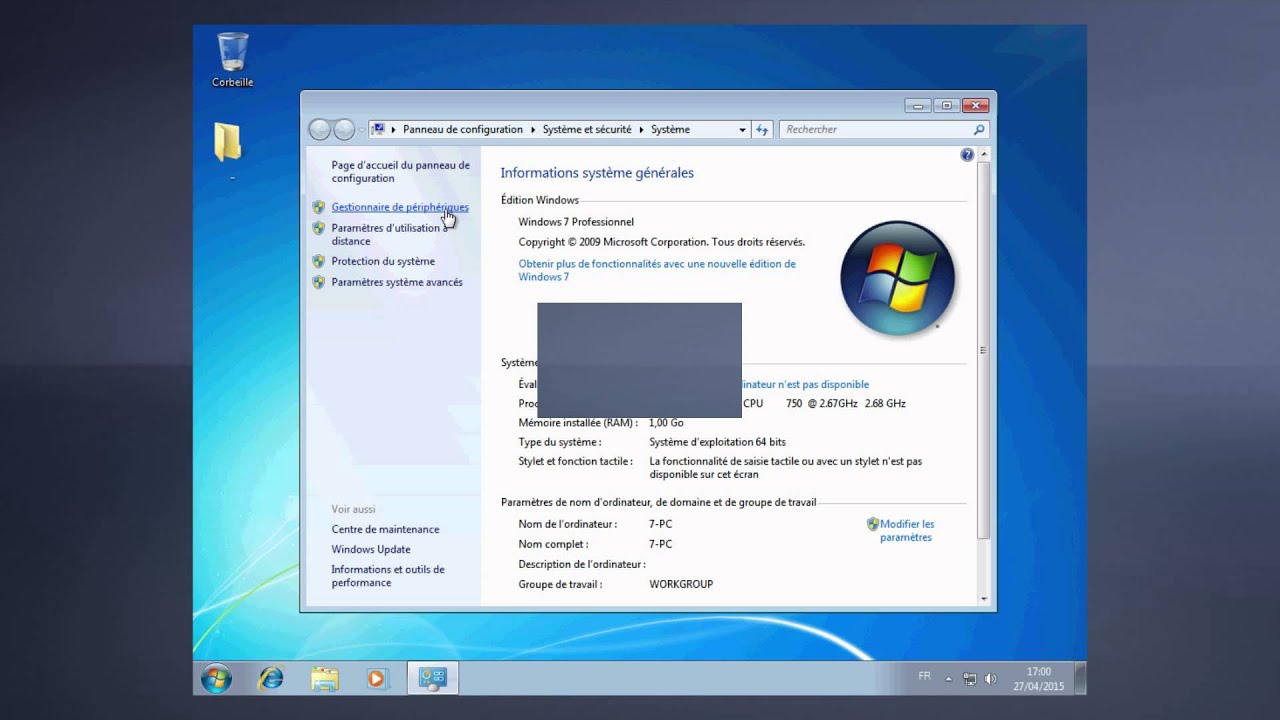Launch Windows Media Player from taskbar
The width and height of the screenshot is (1280, 720).
pos(376,679)
